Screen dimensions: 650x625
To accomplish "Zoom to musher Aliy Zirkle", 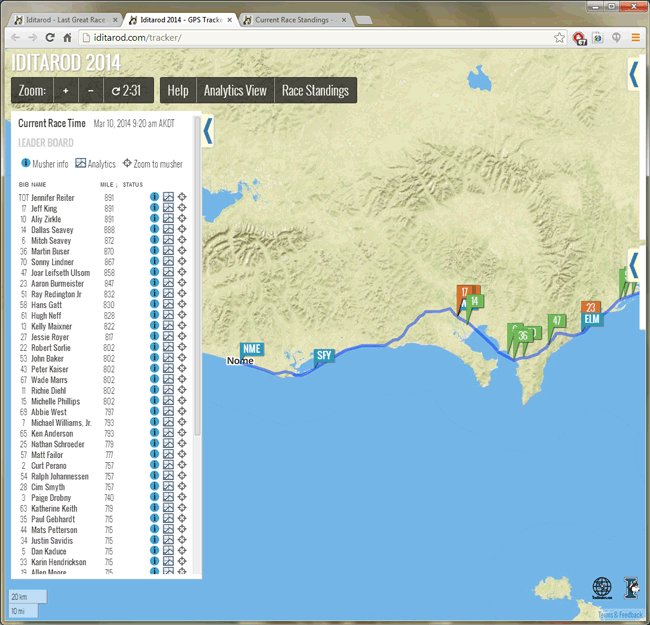I will (182, 218).
